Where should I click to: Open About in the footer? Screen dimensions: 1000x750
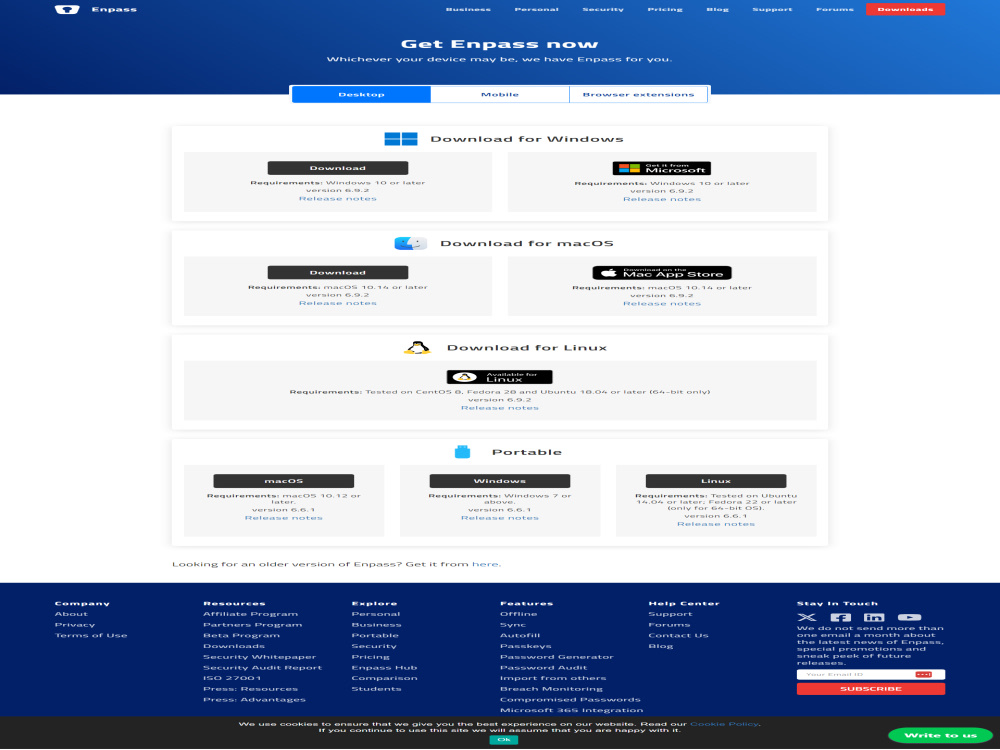[x=71, y=614]
